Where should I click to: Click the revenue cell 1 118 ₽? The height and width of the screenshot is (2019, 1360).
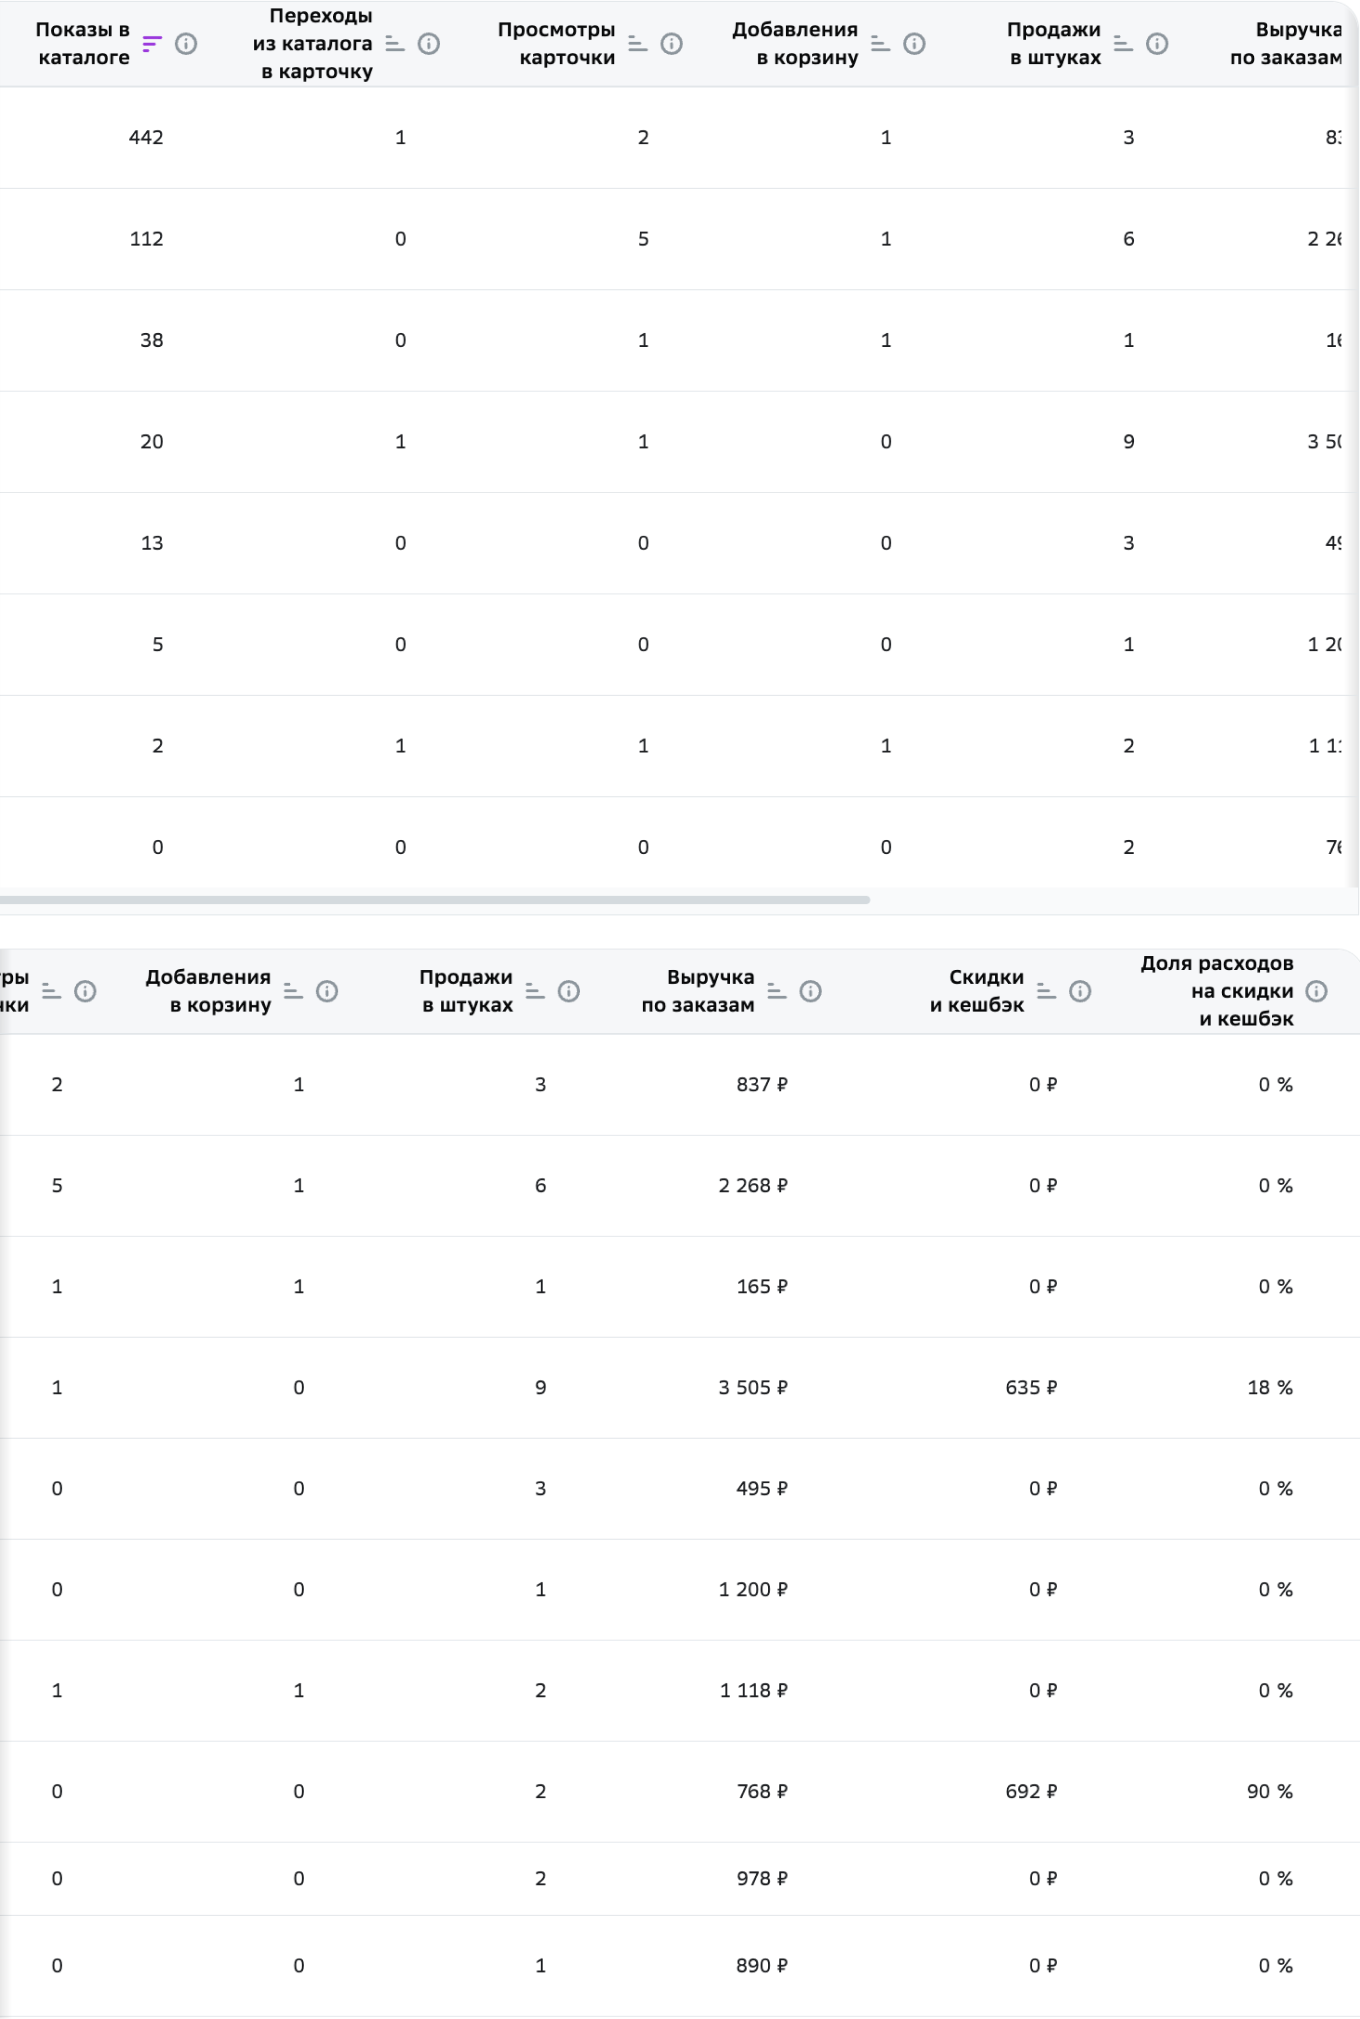tap(754, 1691)
